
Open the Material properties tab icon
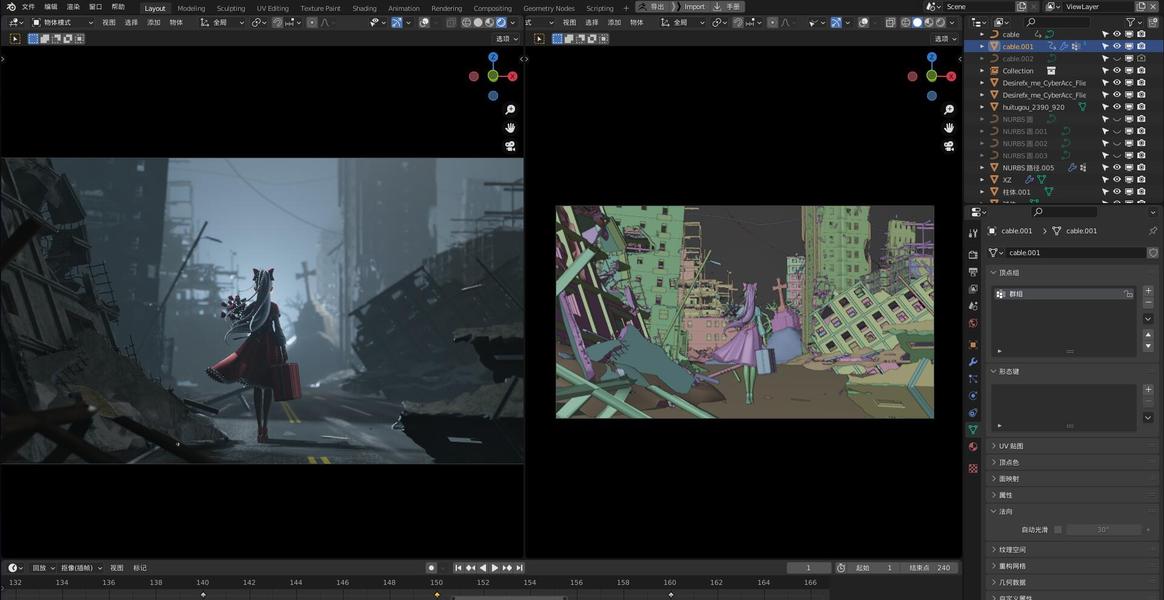pyautogui.click(x=973, y=447)
